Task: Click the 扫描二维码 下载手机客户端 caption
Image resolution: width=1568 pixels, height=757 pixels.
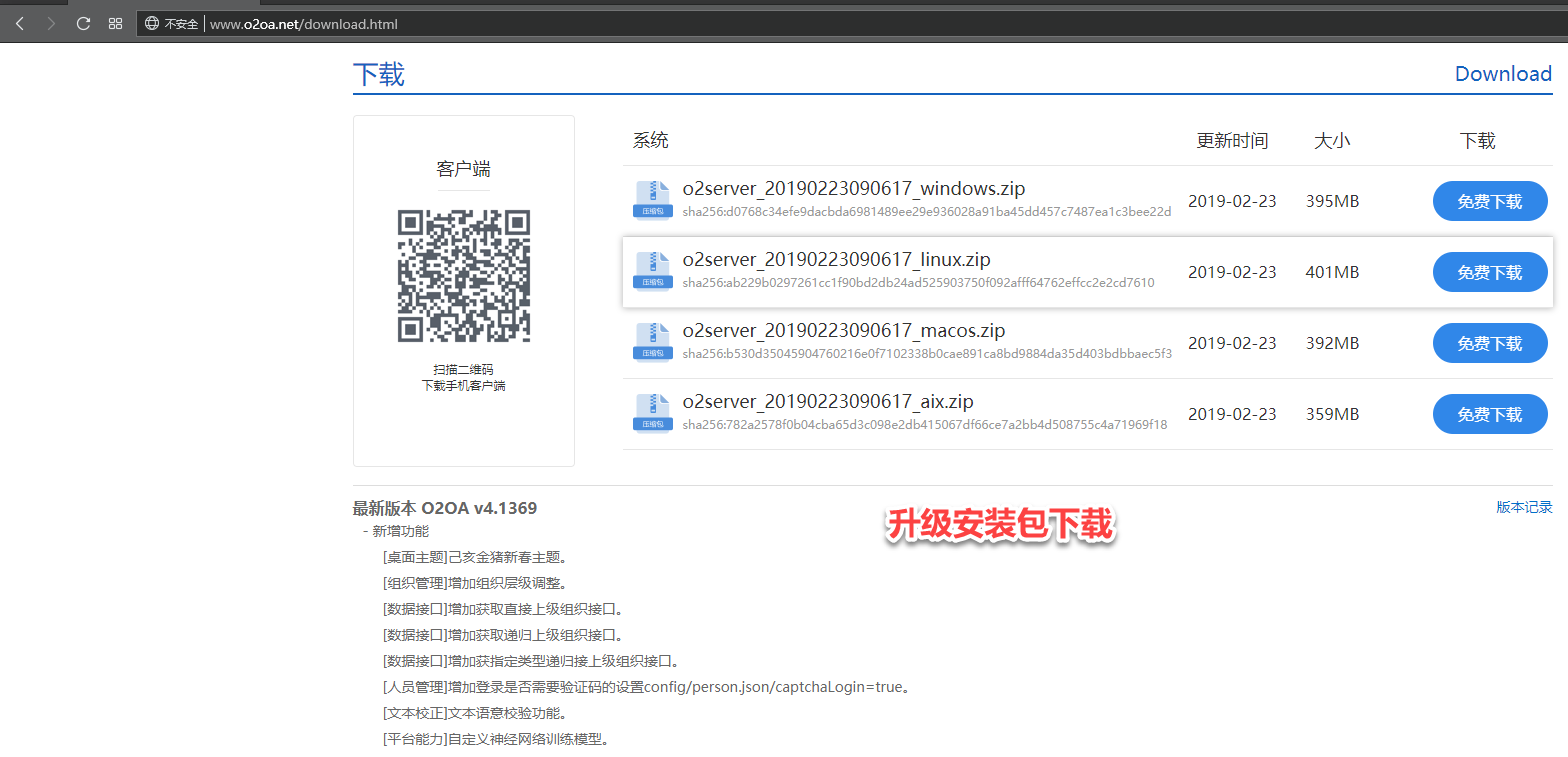Action: coord(464,377)
